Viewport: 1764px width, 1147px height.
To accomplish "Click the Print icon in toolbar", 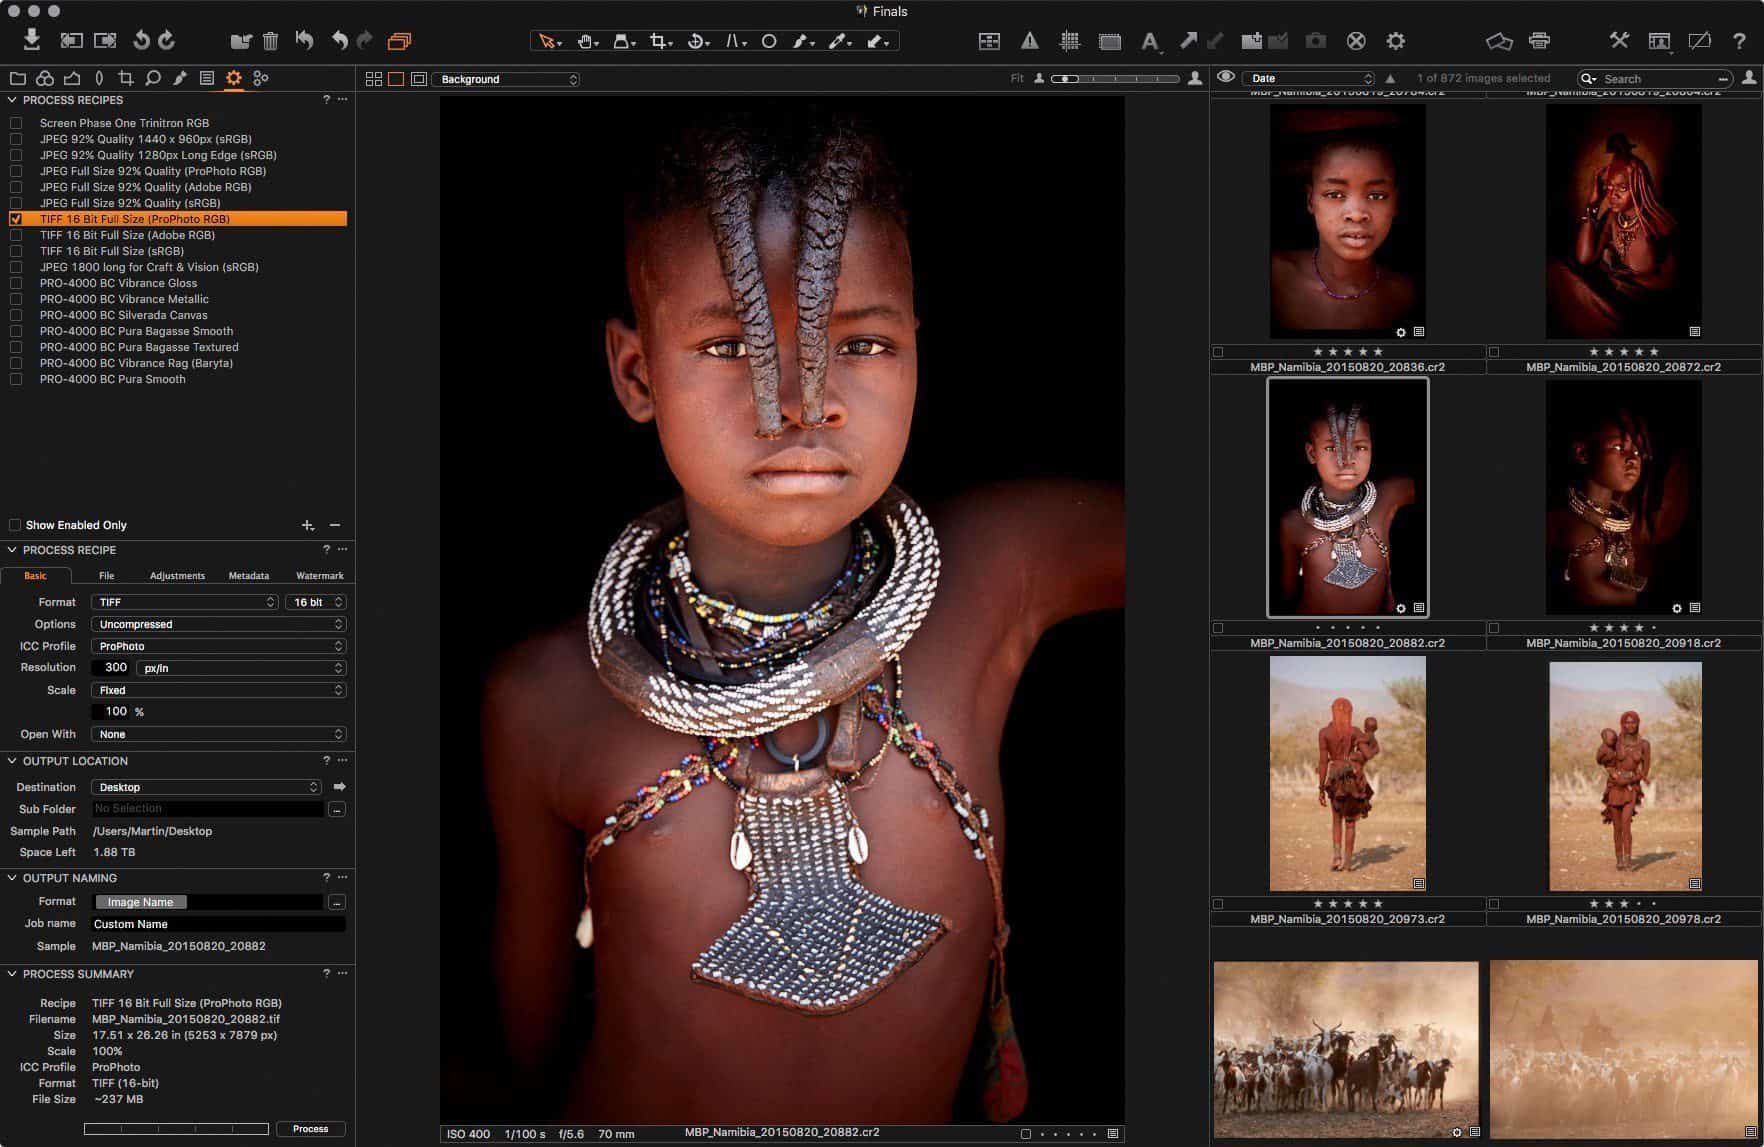I will pyautogui.click(x=1539, y=41).
